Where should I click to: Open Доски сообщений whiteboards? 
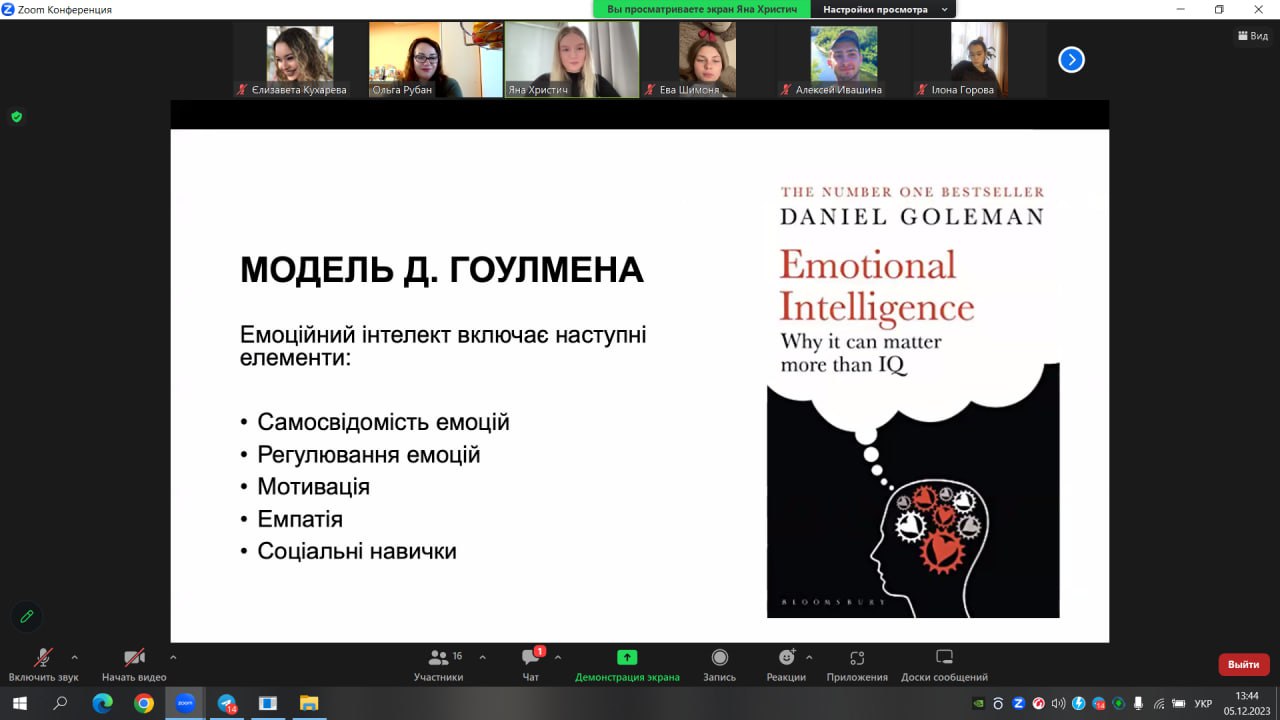click(x=944, y=665)
